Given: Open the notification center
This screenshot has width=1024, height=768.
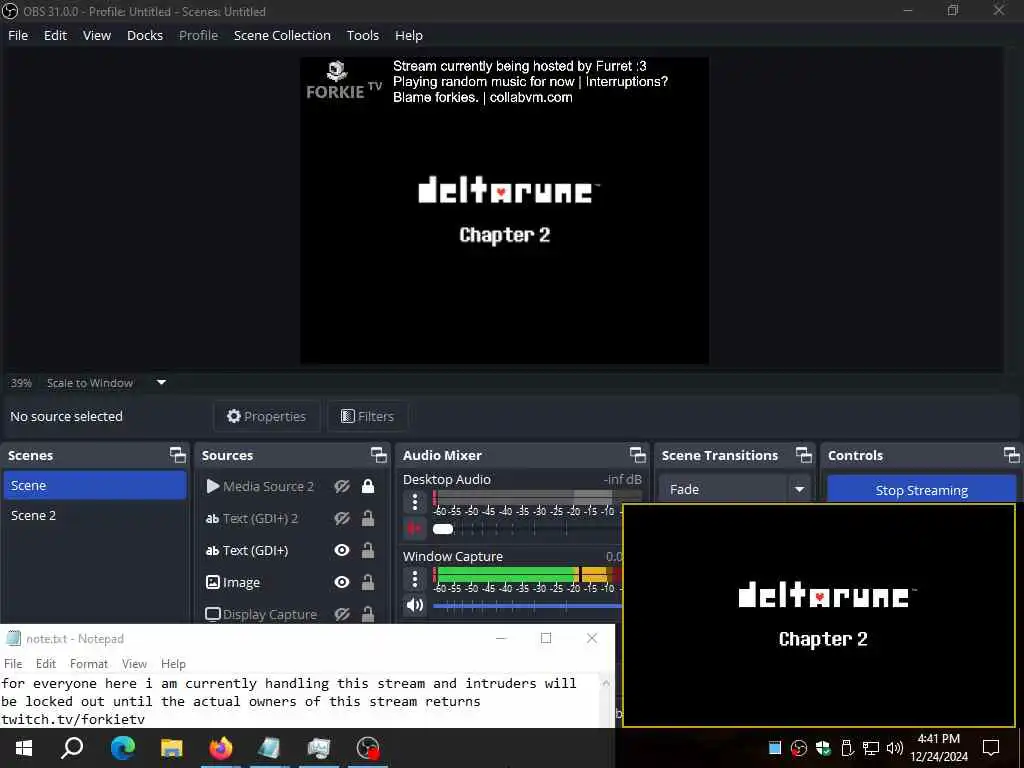Looking at the screenshot, I should click(991, 748).
